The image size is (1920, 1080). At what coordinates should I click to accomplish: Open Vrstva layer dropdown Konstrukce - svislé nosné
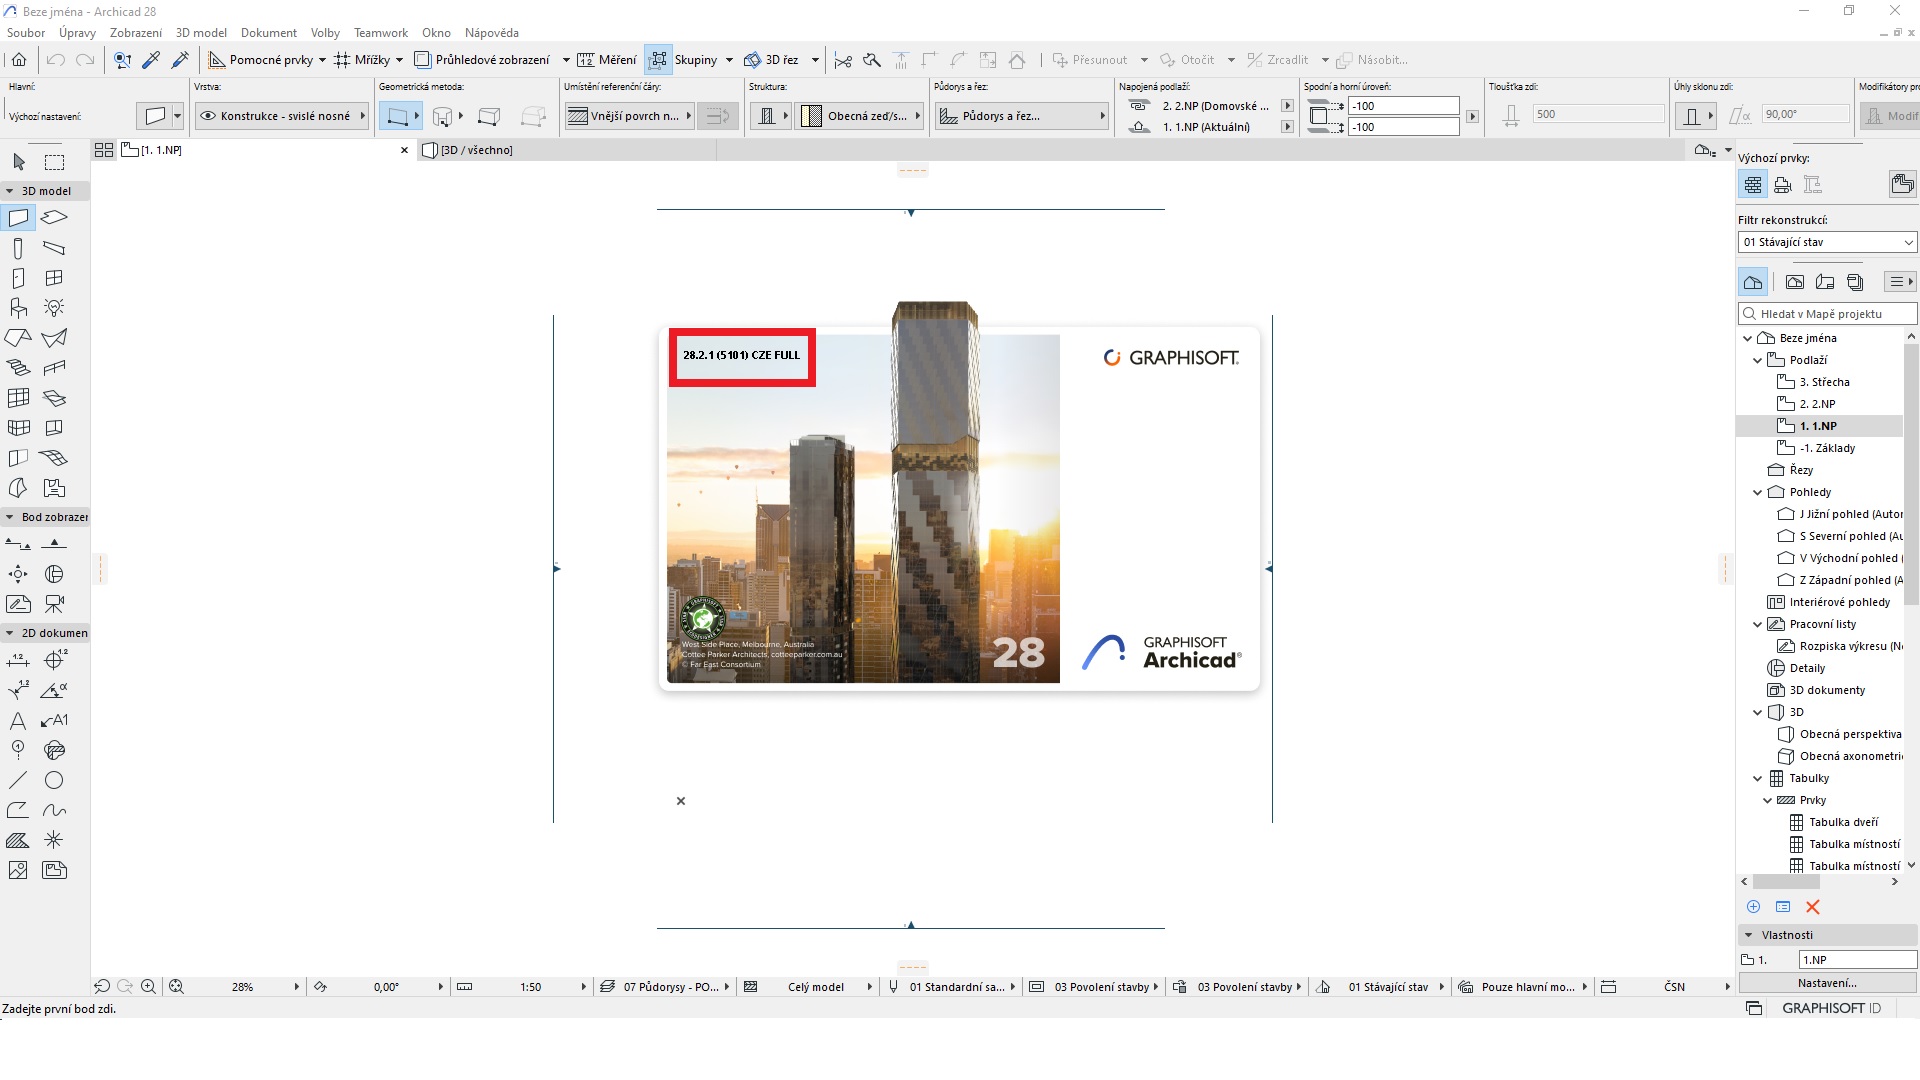click(x=282, y=116)
